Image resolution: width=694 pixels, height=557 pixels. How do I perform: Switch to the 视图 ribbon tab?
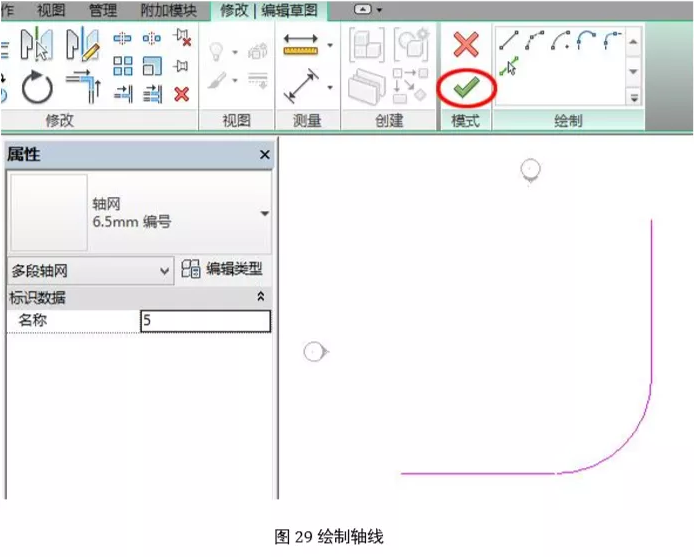51,11
